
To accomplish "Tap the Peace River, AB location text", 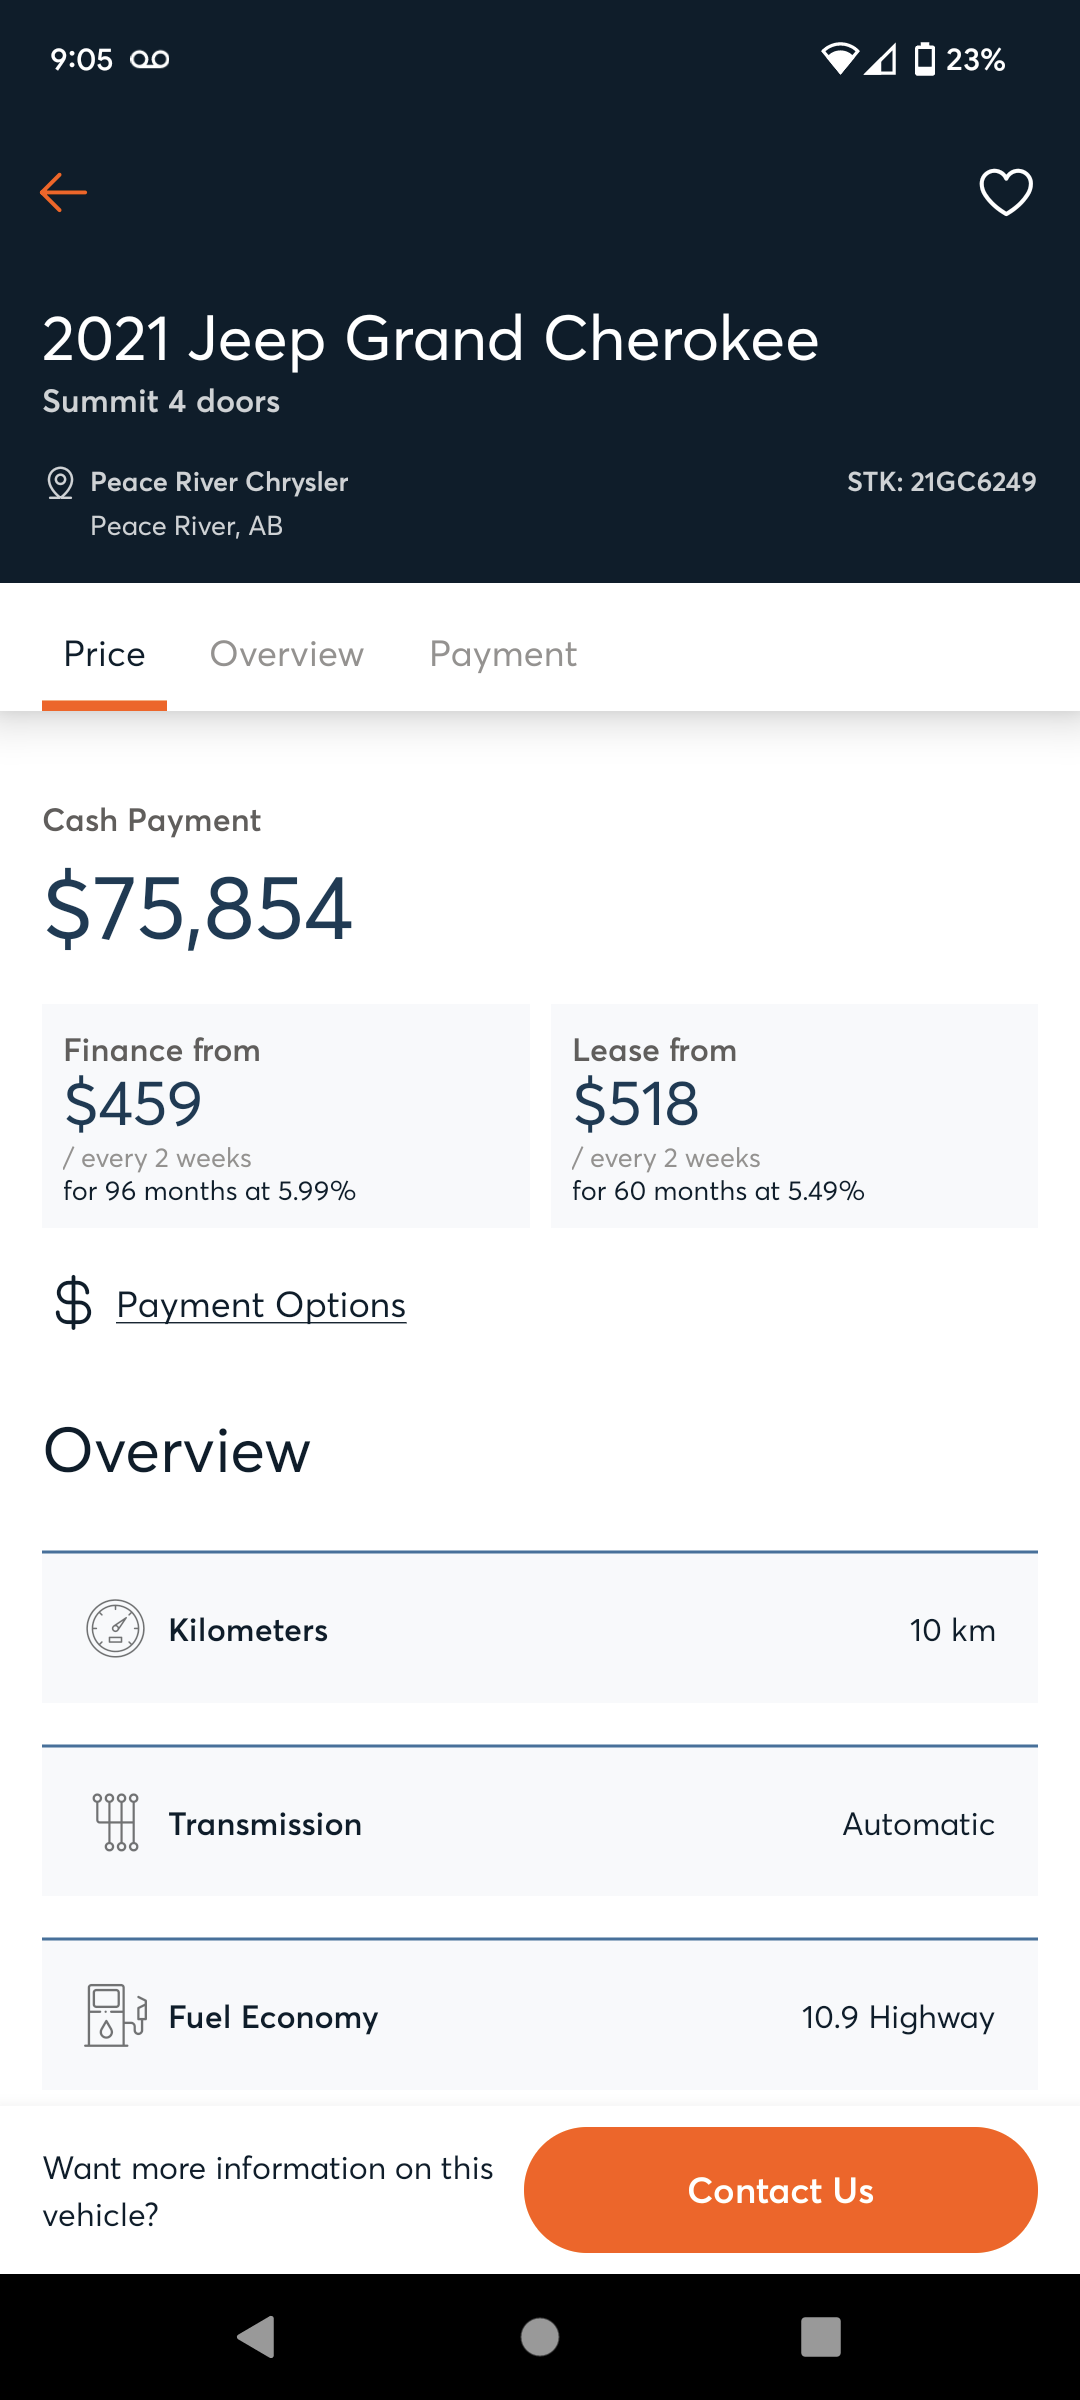I will pyautogui.click(x=186, y=526).
